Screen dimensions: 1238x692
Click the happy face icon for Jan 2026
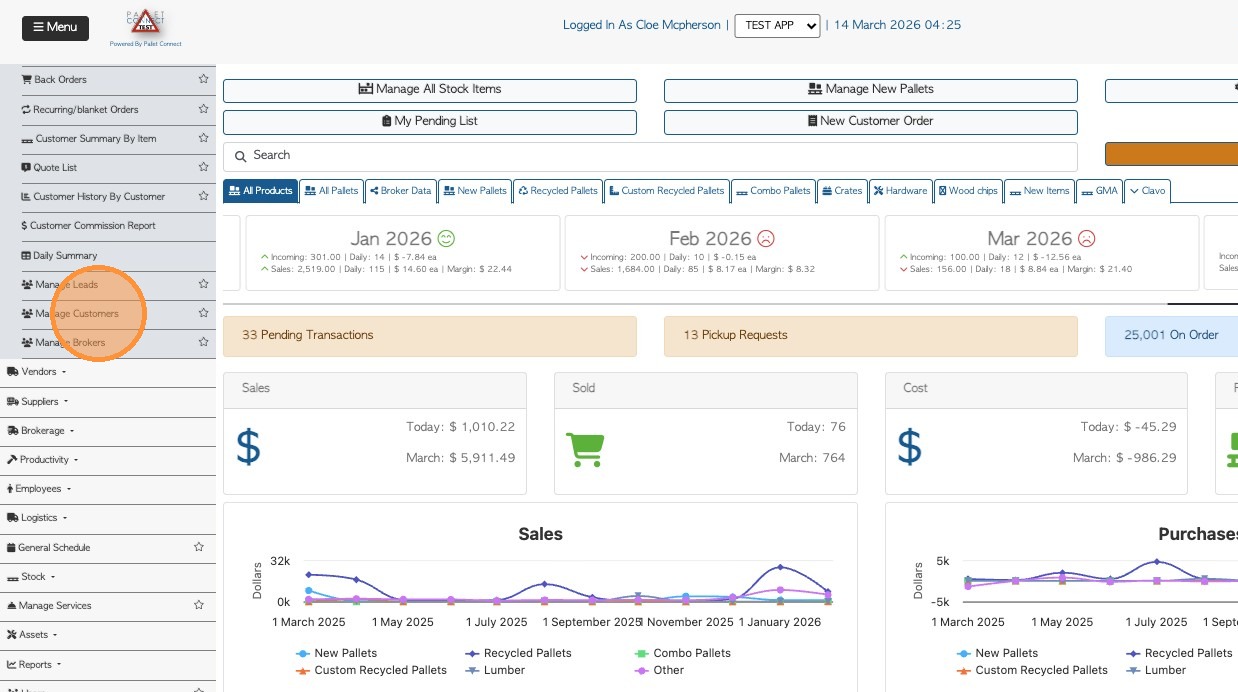click(x=446, y=239)
